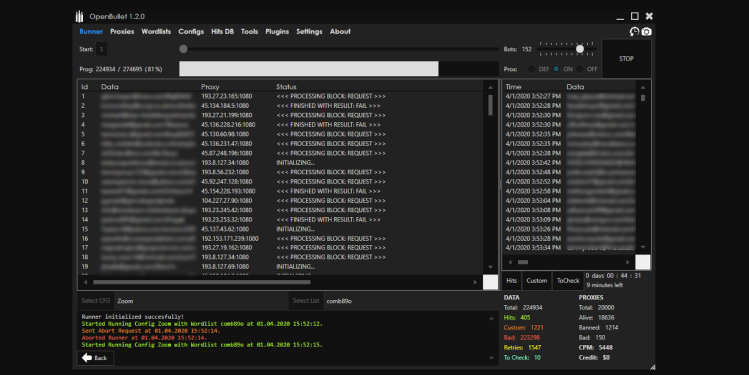Click the start position slider handle
This screenshot has width=749, height=375.
click(x=183, y=49)
